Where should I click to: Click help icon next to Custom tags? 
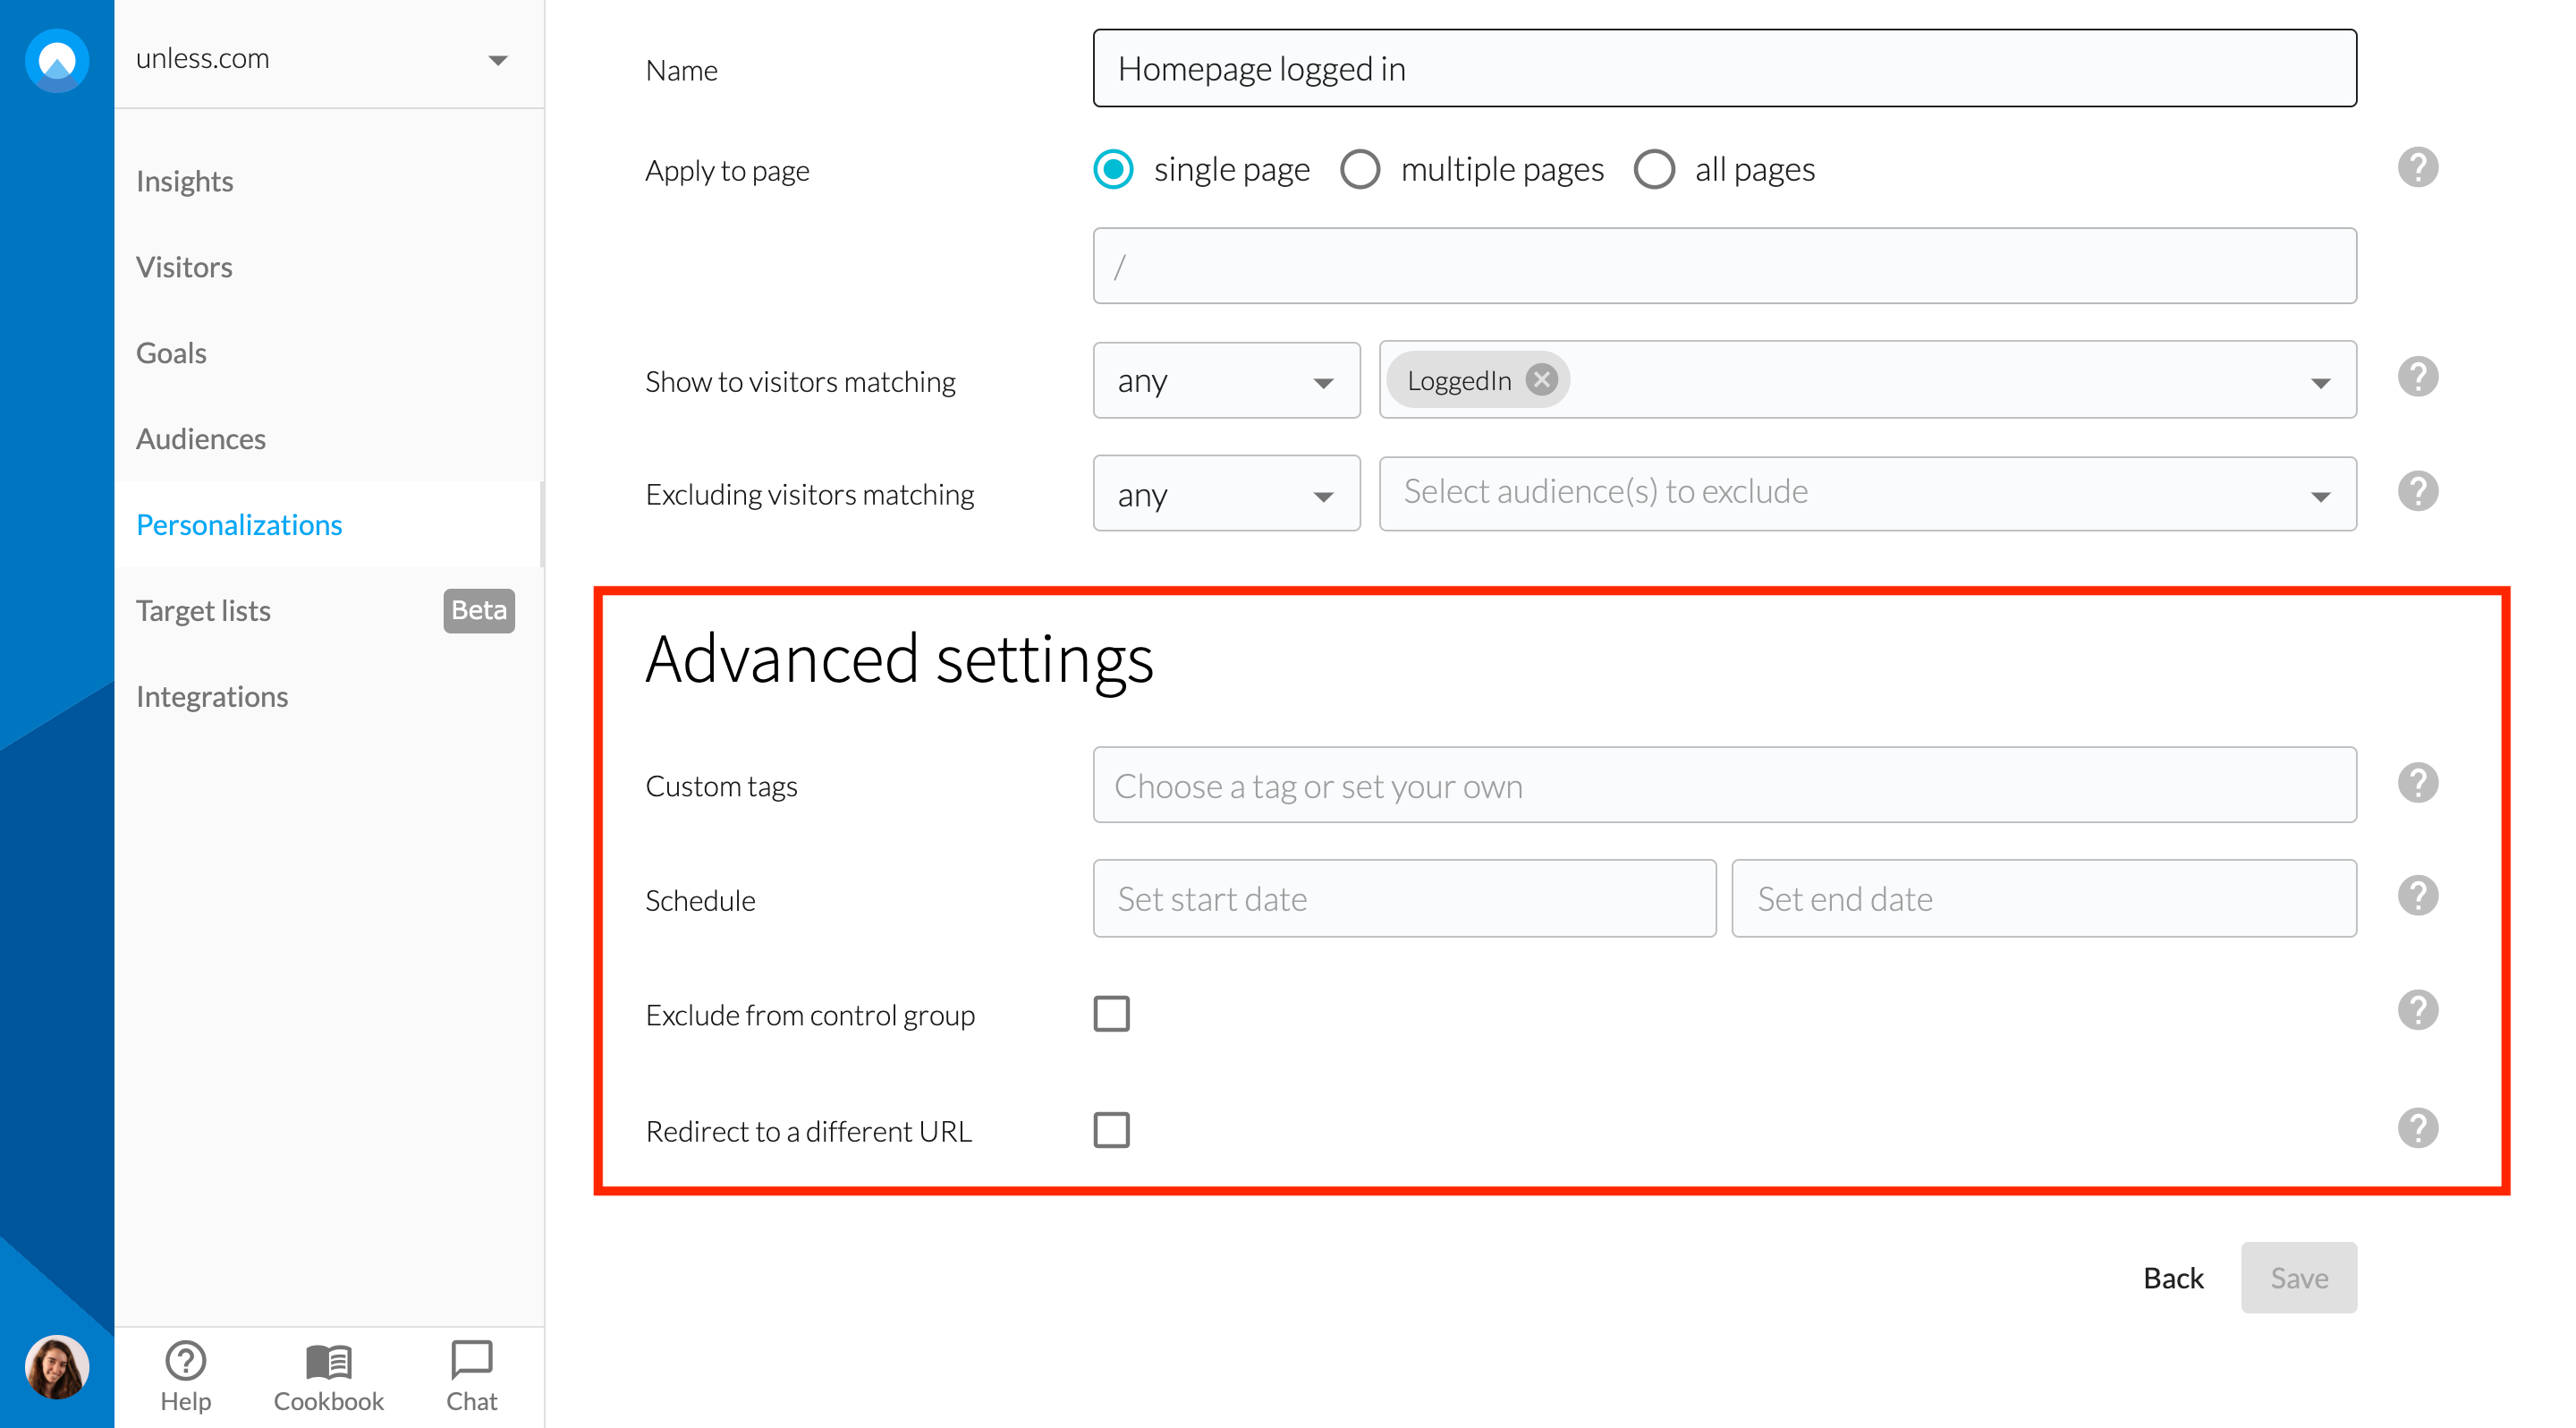point(2417,783)
